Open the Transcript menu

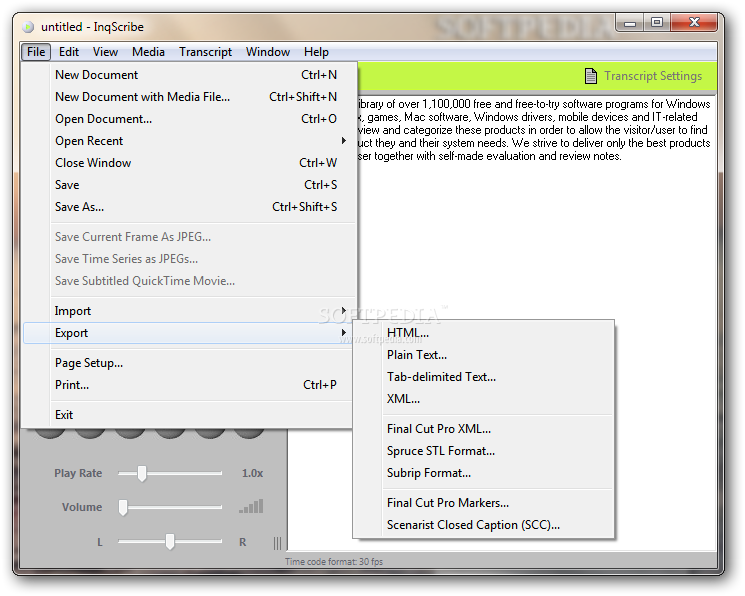205,52
